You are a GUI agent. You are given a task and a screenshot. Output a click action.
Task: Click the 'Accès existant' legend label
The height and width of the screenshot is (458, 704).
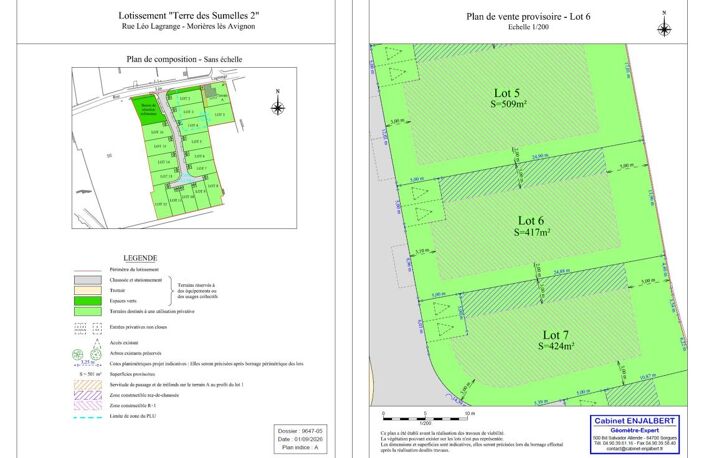point(124,343)
